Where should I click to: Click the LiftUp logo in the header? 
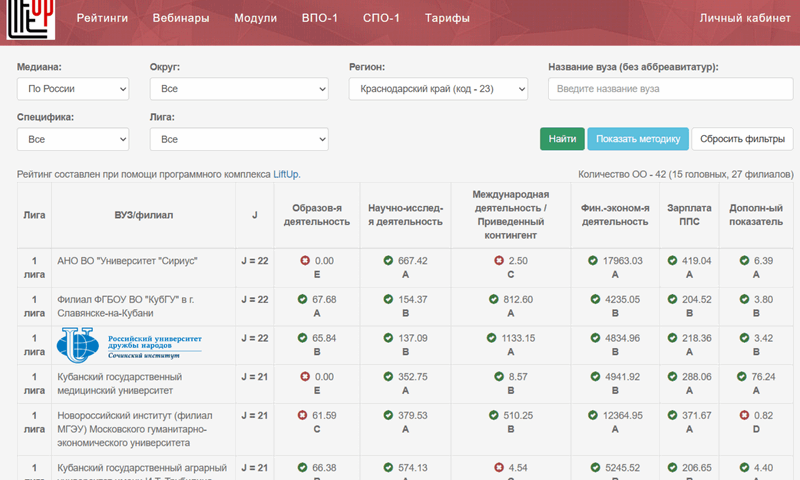point(29,19)
